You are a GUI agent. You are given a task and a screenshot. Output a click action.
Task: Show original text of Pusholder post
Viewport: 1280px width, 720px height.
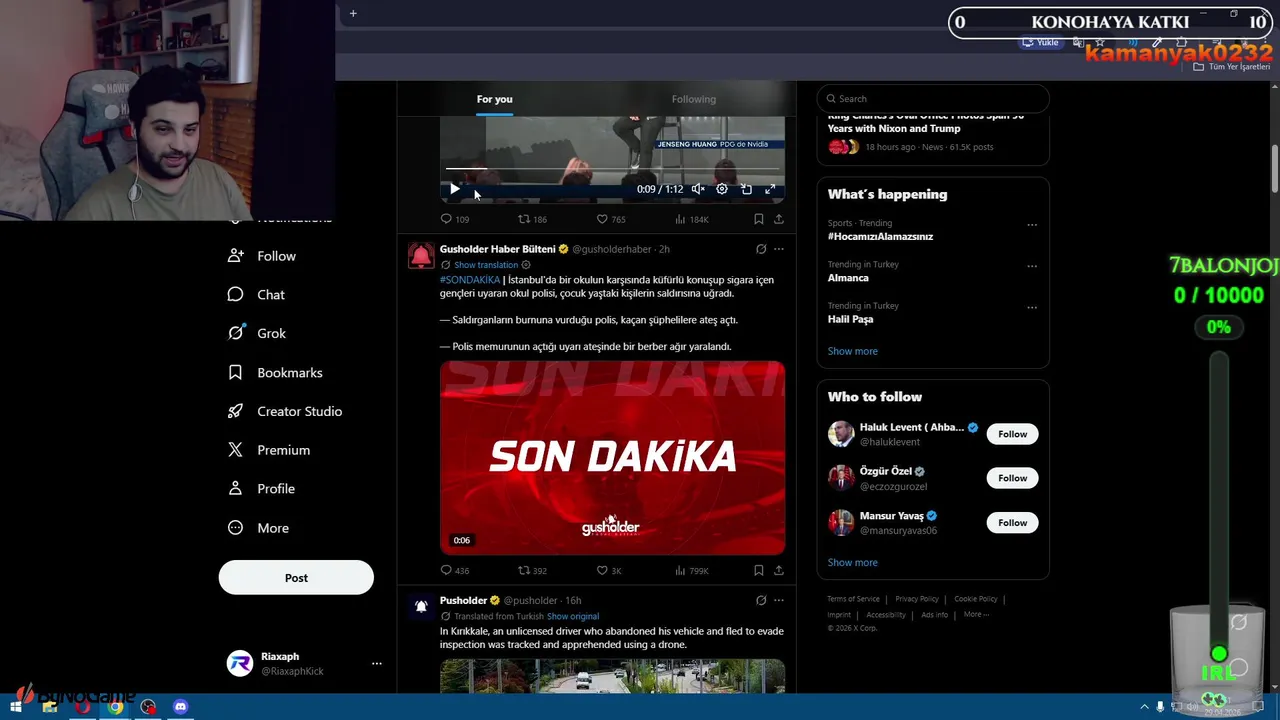click(573, 617)
